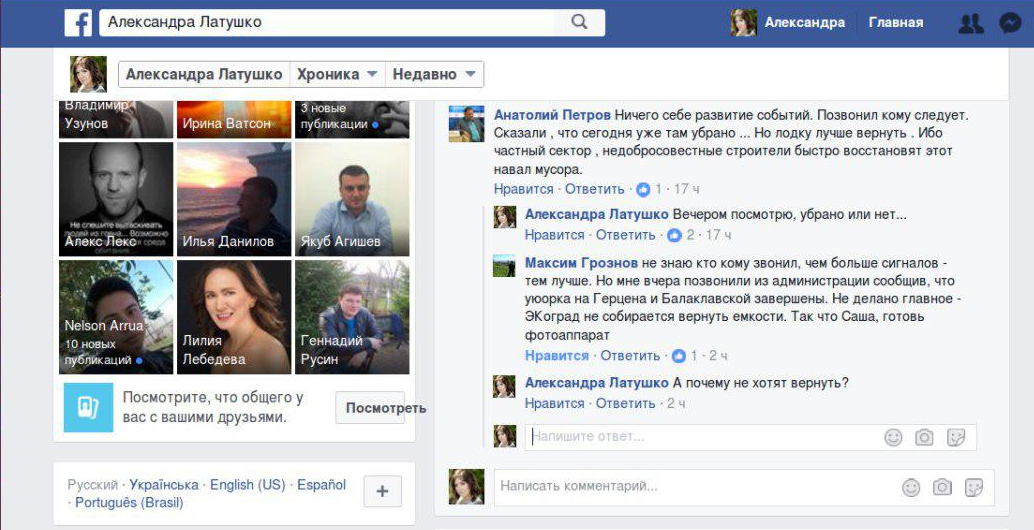Switch language to Español

coord(321,485)
